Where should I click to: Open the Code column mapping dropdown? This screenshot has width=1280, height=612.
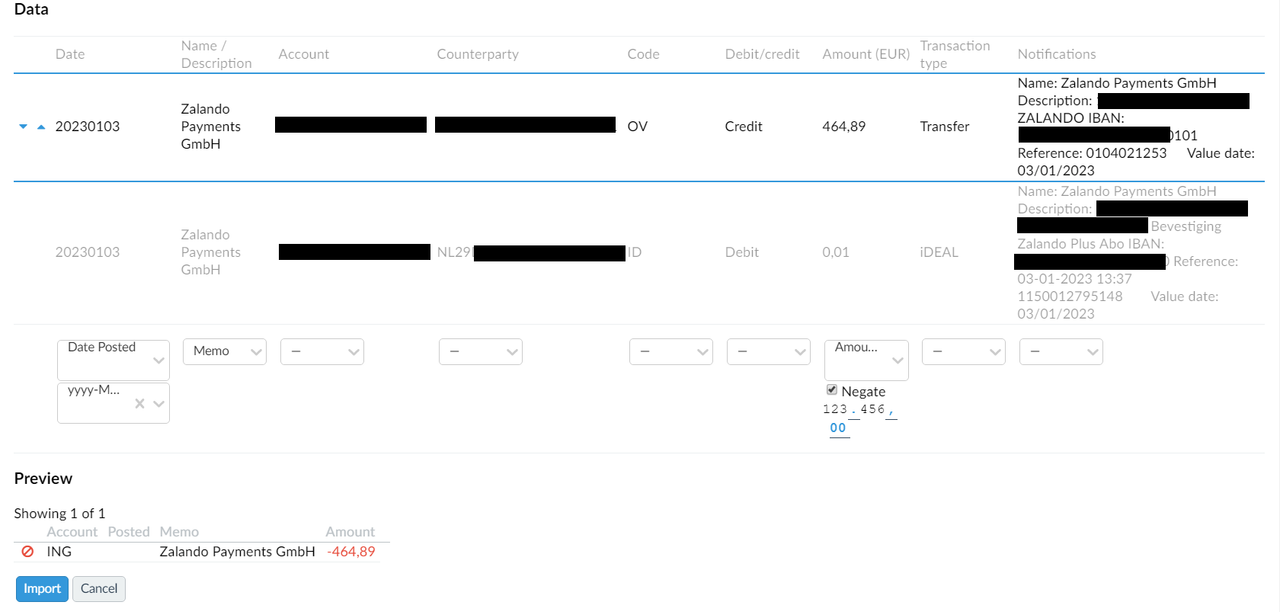tap(671, 351)
